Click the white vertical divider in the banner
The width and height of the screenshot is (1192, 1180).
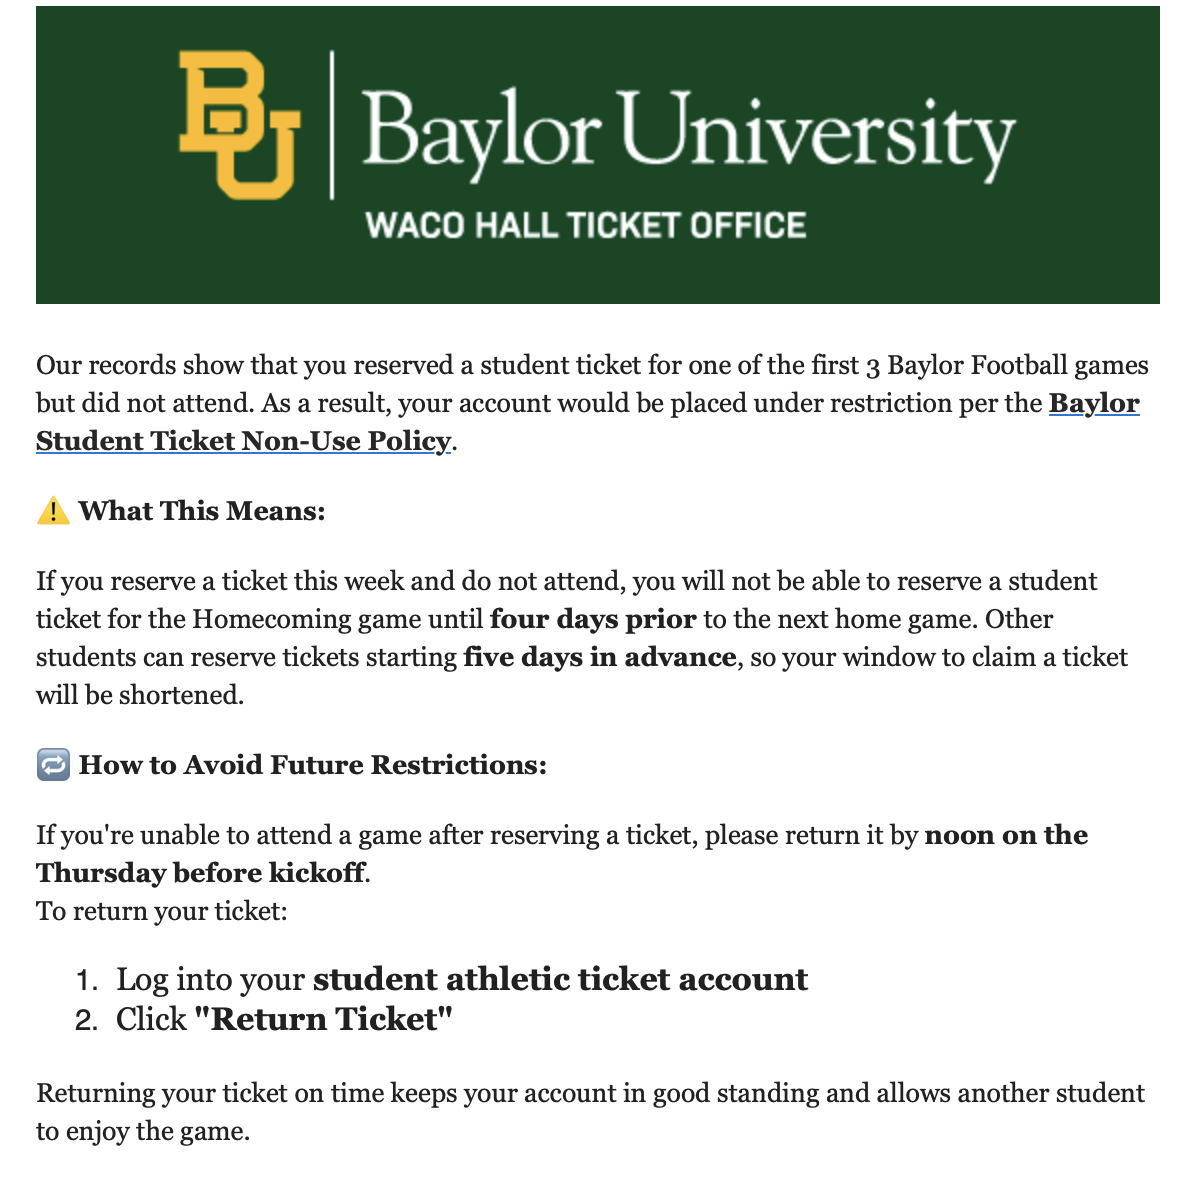click(x=332, y=125)
